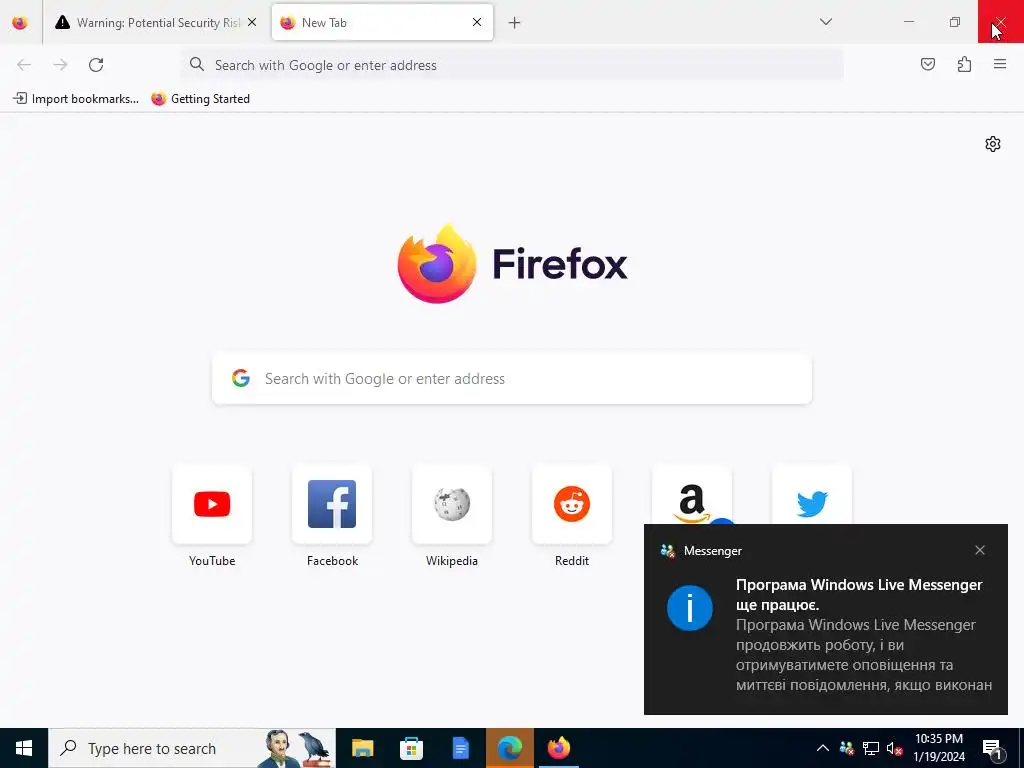Viewport: 1024px width, 768px height.
Task: Open the Amazon shortcut tile
Action: tap(692, 495)
